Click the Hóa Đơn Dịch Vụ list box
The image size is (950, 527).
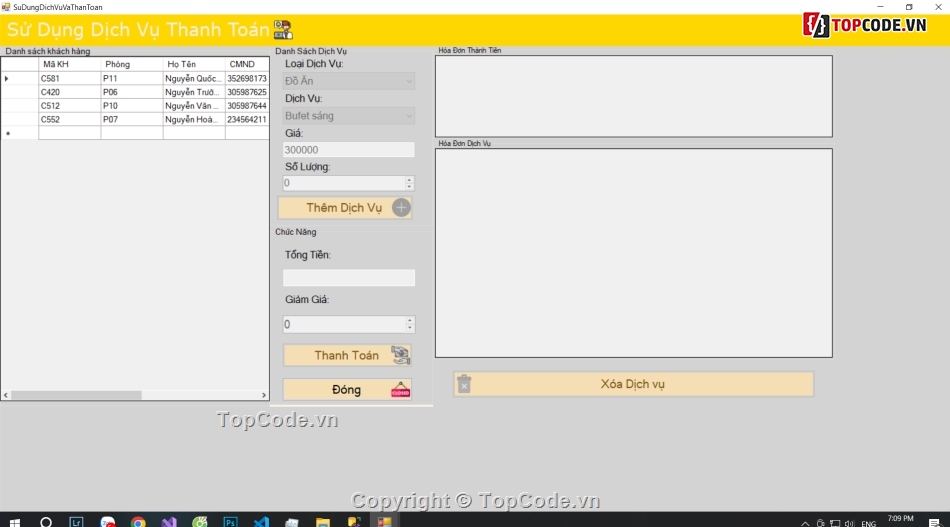(634, 253)
